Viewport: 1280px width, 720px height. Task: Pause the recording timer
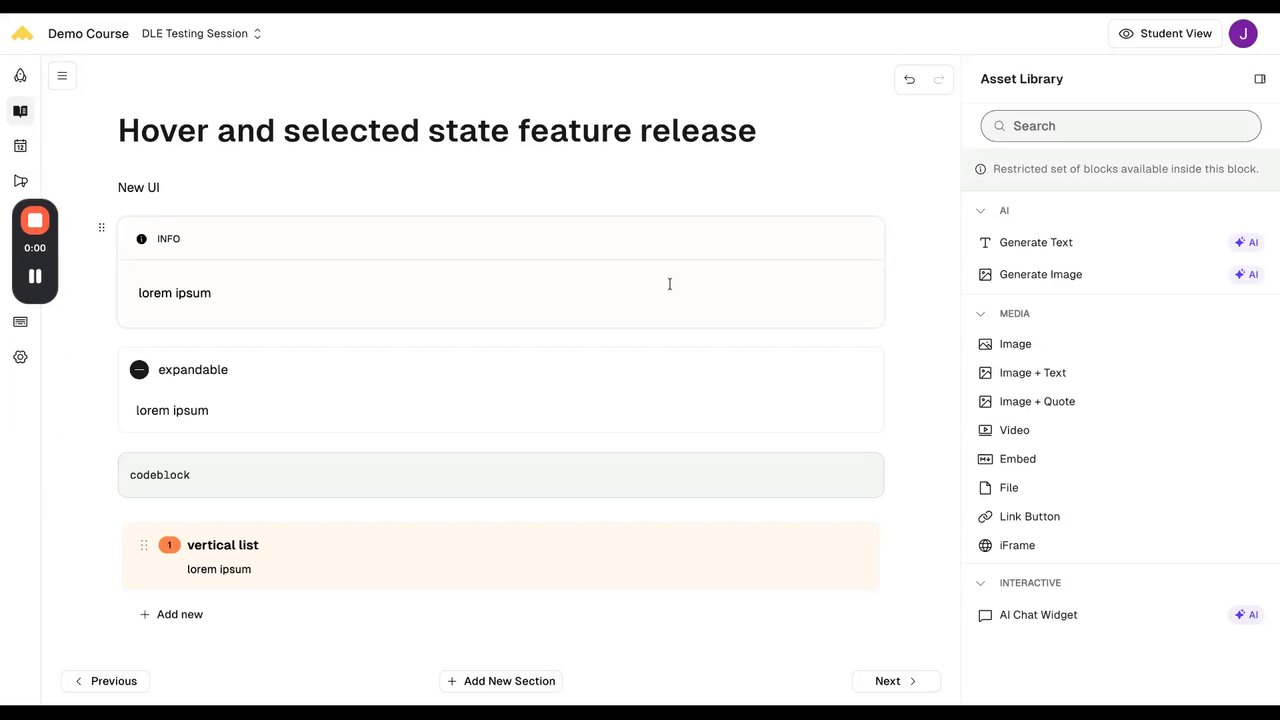pyautogui.click(x=35, y=276)
